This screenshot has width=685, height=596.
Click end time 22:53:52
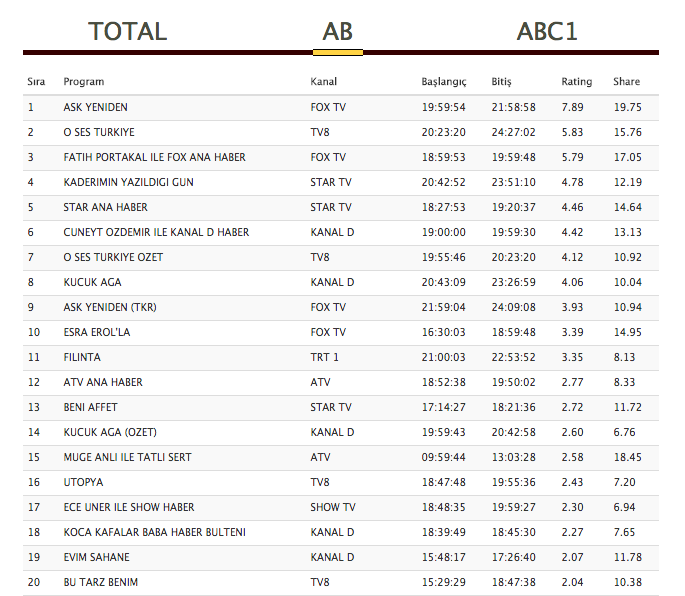513,357
